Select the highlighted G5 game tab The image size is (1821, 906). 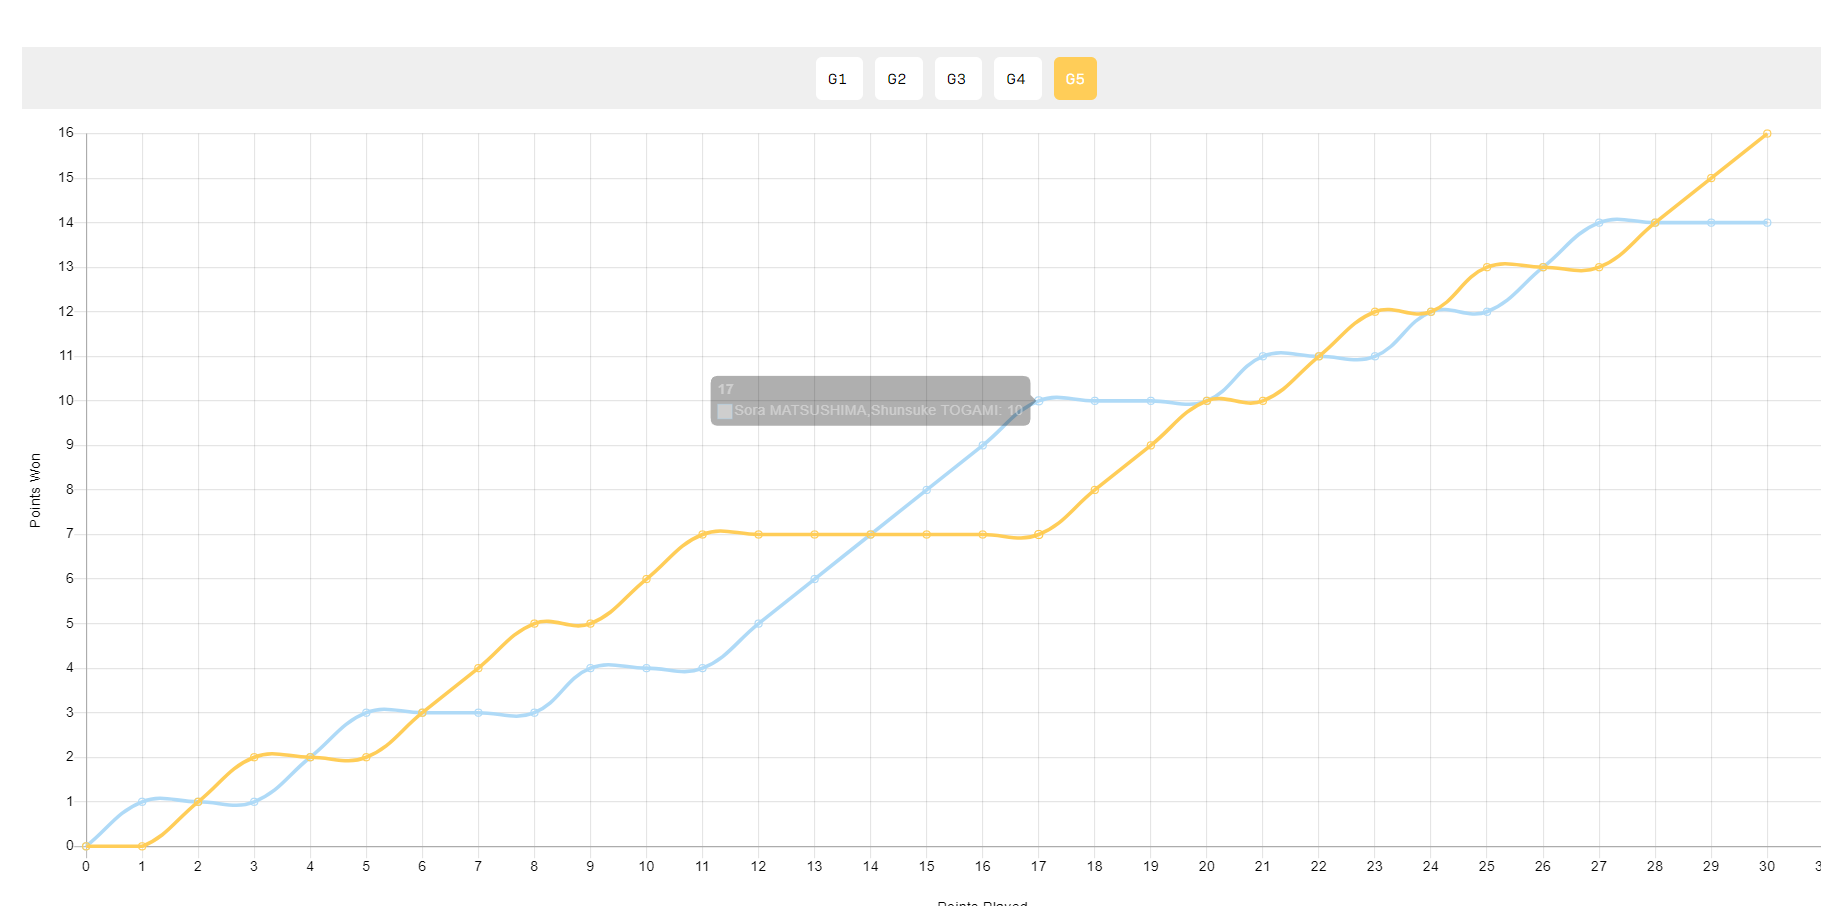pyautogui.click(x=1075, y=79)
